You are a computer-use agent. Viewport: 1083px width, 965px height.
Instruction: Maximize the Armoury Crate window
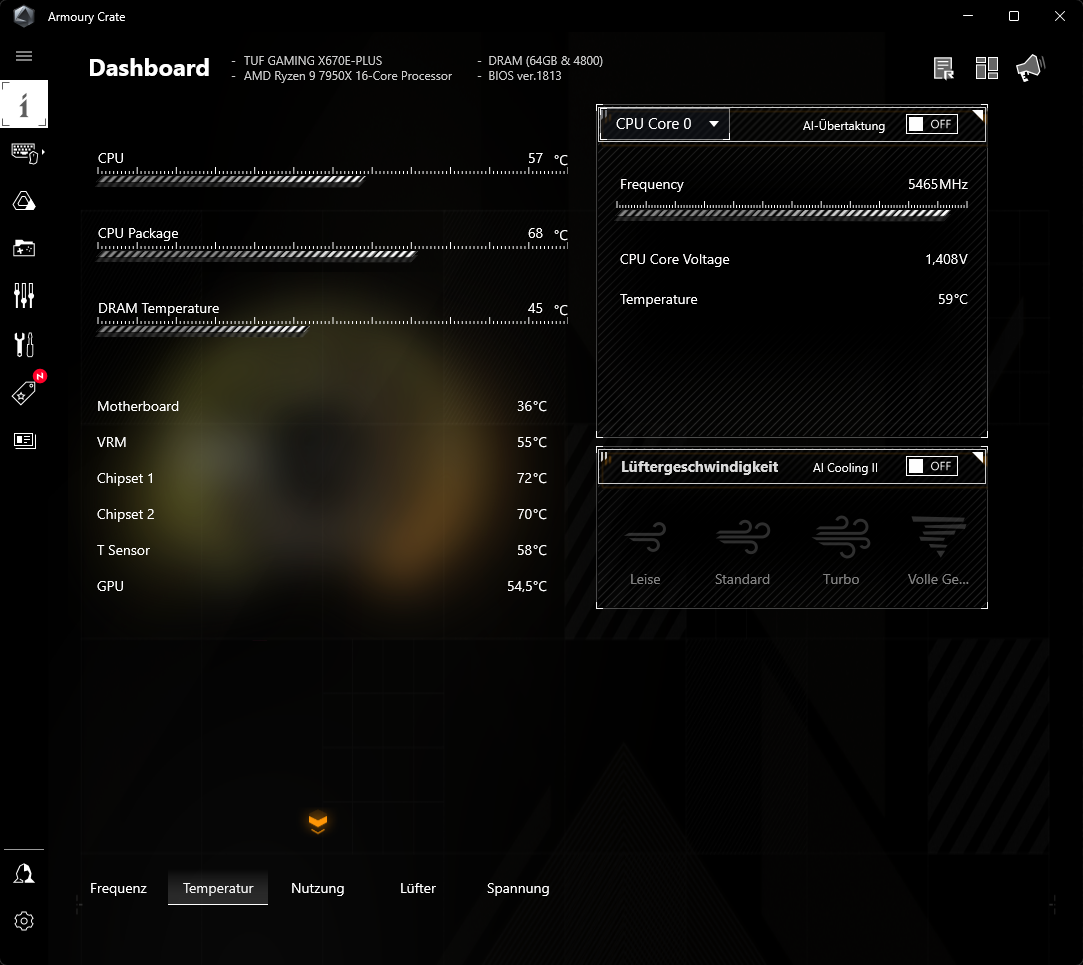tap(1013, 16)
